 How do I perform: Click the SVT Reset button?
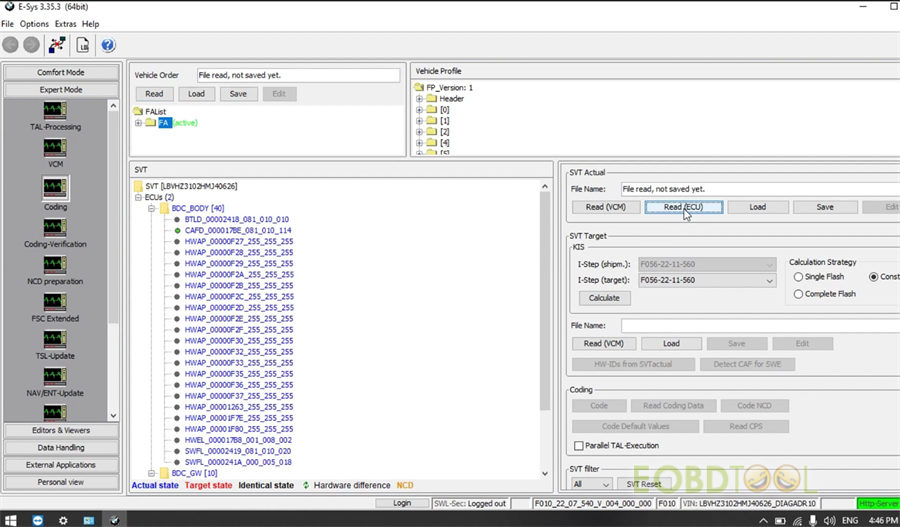click(x=643, y=484)
